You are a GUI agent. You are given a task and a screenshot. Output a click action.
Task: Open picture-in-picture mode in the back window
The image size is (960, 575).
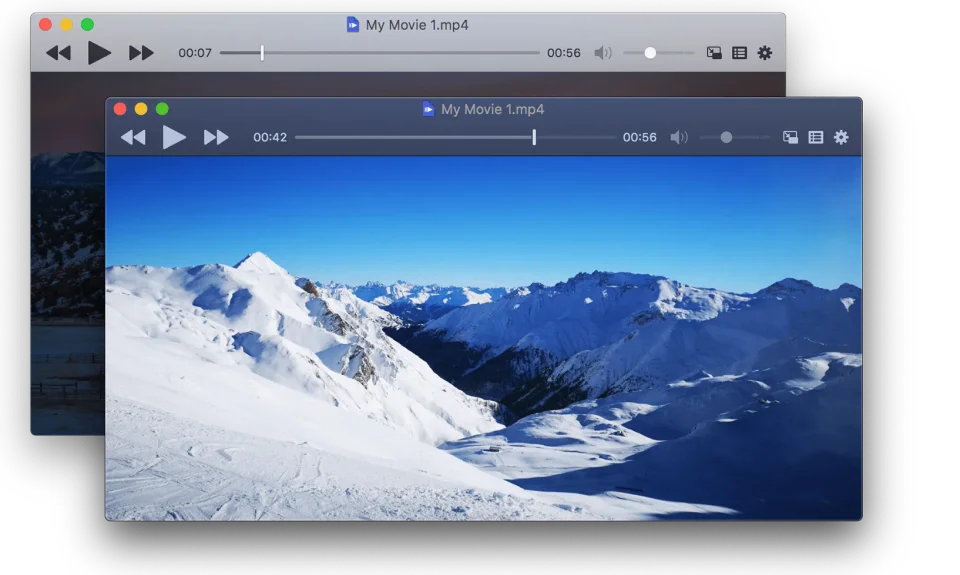714,53
